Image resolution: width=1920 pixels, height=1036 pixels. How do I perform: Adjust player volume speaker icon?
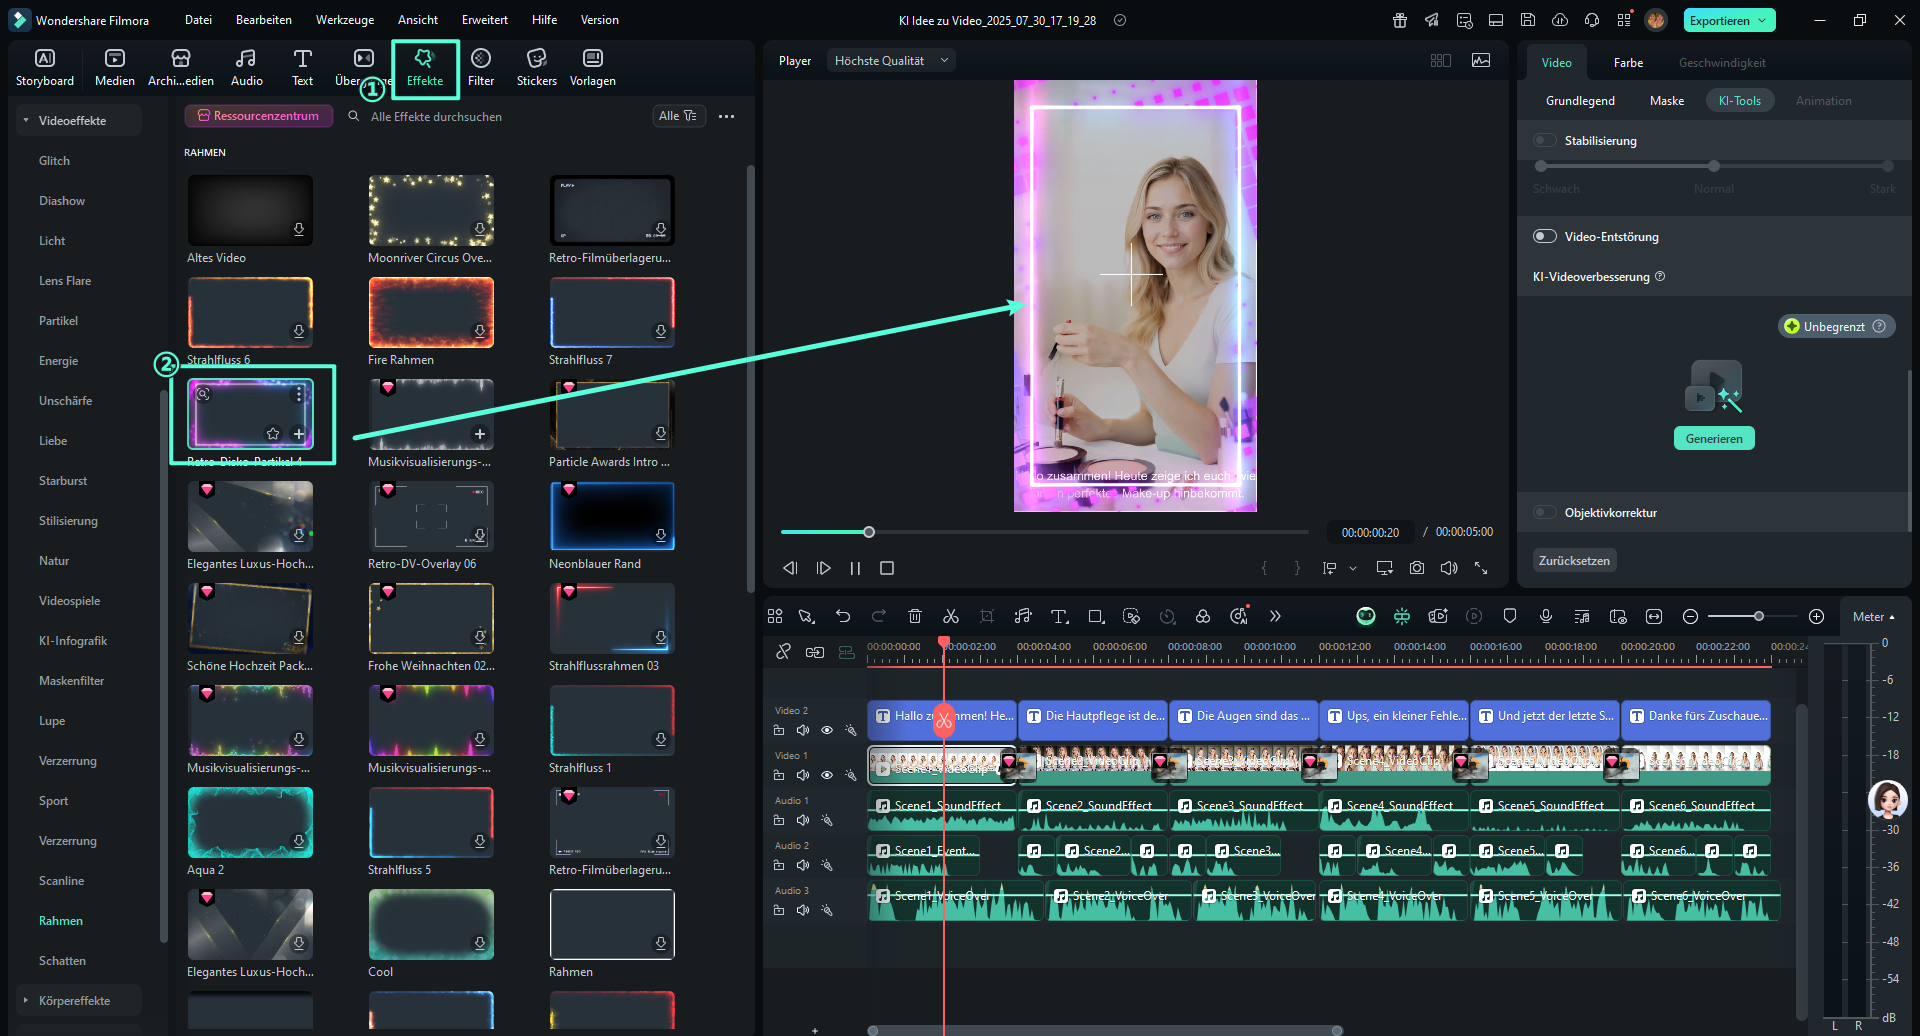pyautogui.click(x=1449, y=568)
